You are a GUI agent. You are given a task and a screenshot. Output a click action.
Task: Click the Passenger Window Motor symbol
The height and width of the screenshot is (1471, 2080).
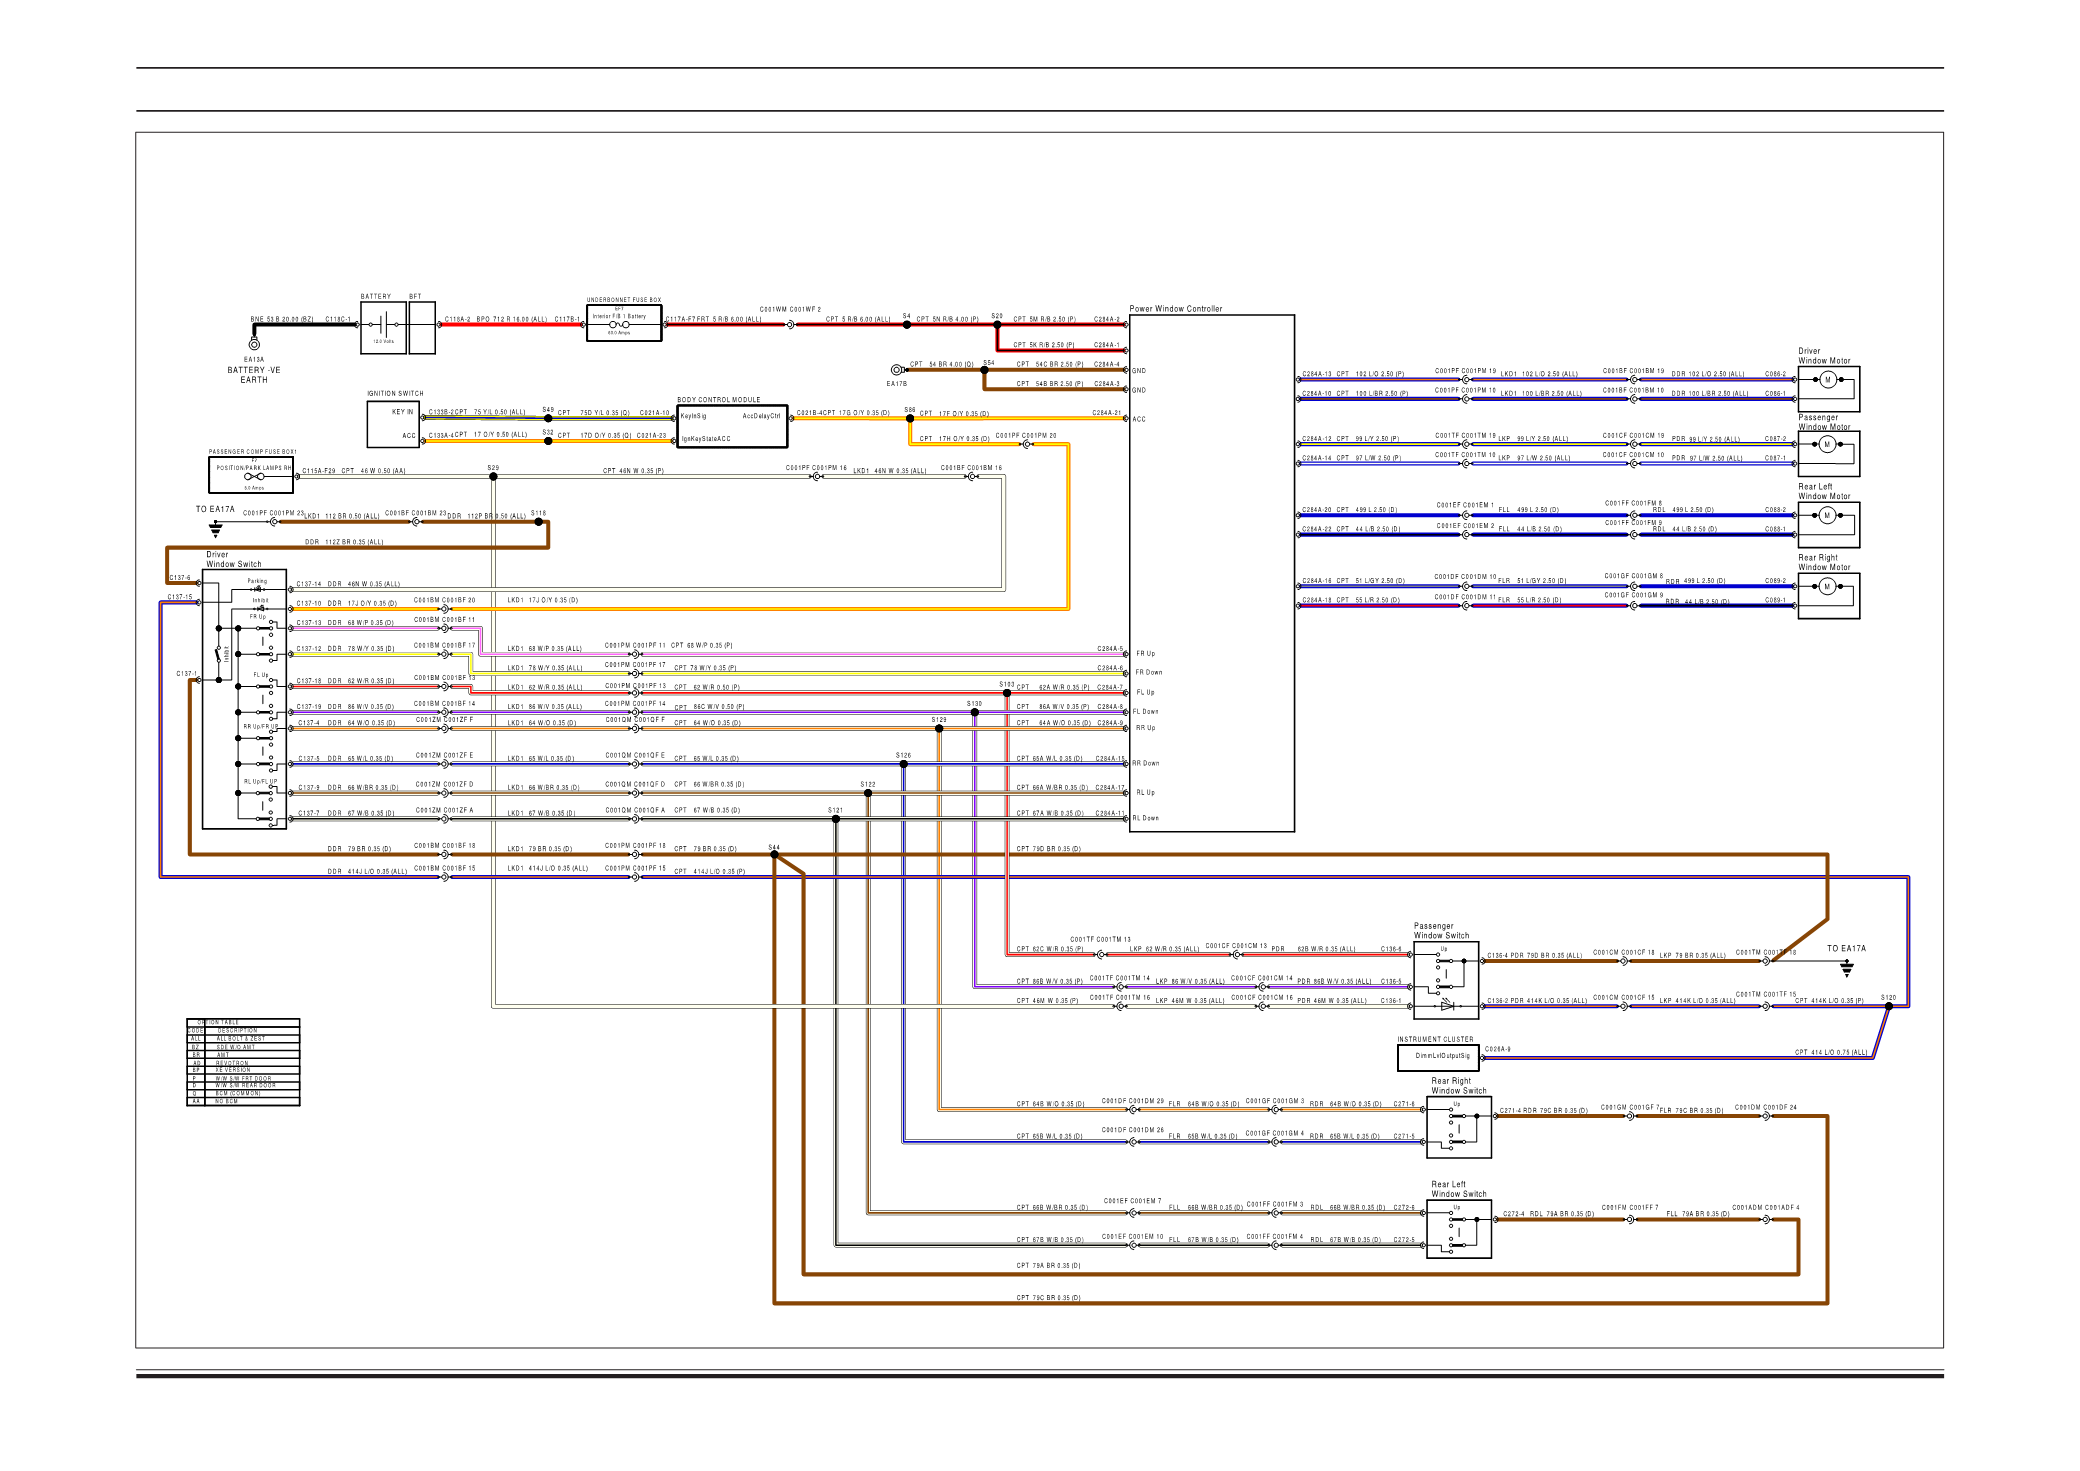1828,445
